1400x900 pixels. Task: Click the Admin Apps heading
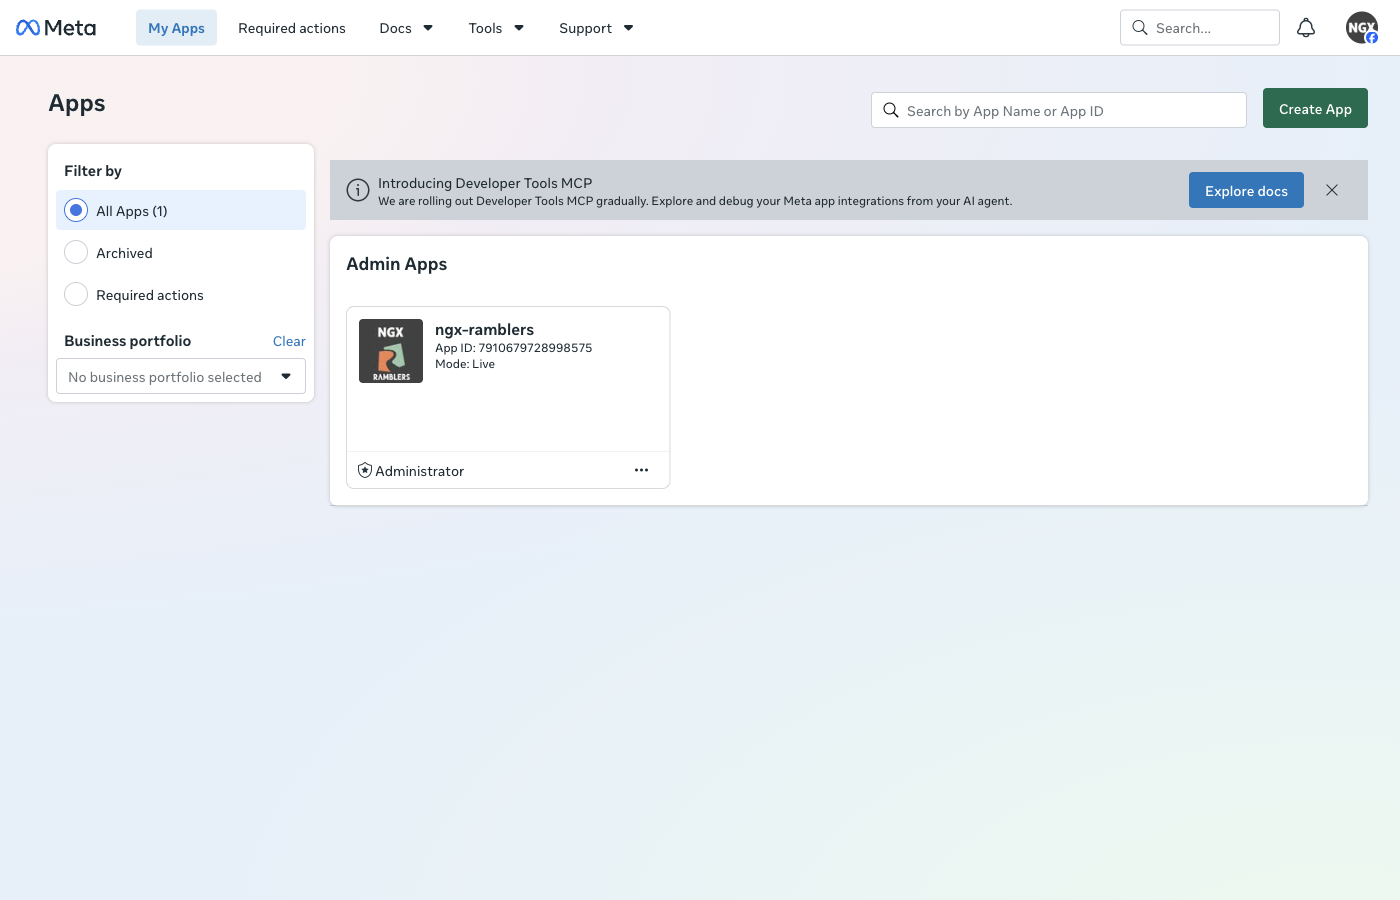[x=396, y=264]
